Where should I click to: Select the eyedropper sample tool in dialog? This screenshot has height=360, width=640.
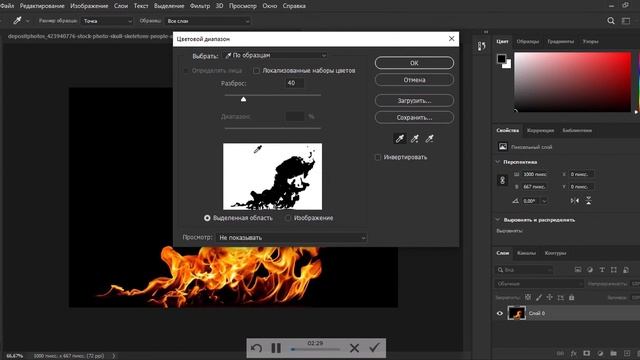400,139
